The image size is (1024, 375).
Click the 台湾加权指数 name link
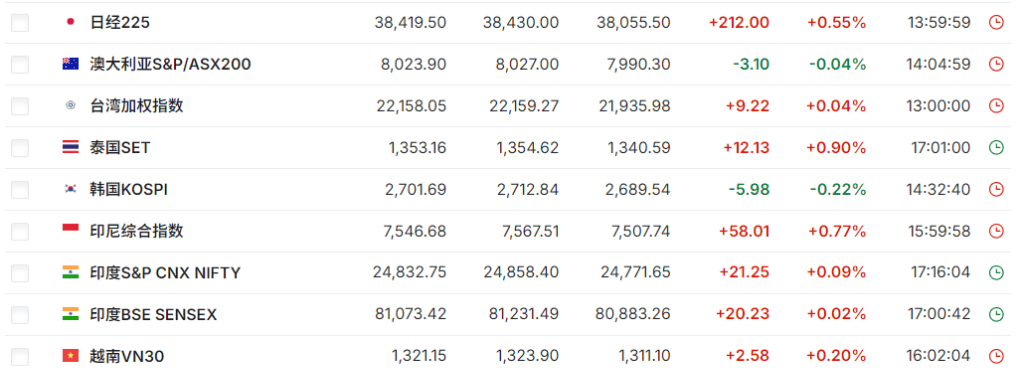click(136, 106)
